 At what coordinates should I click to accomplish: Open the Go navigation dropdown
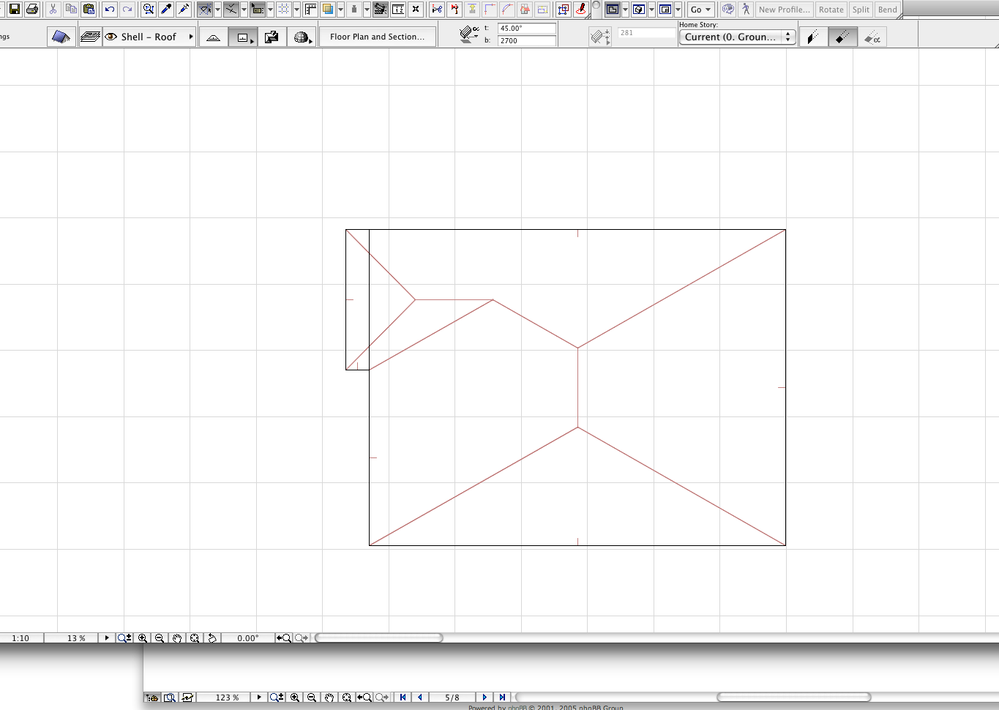point(700,9)
